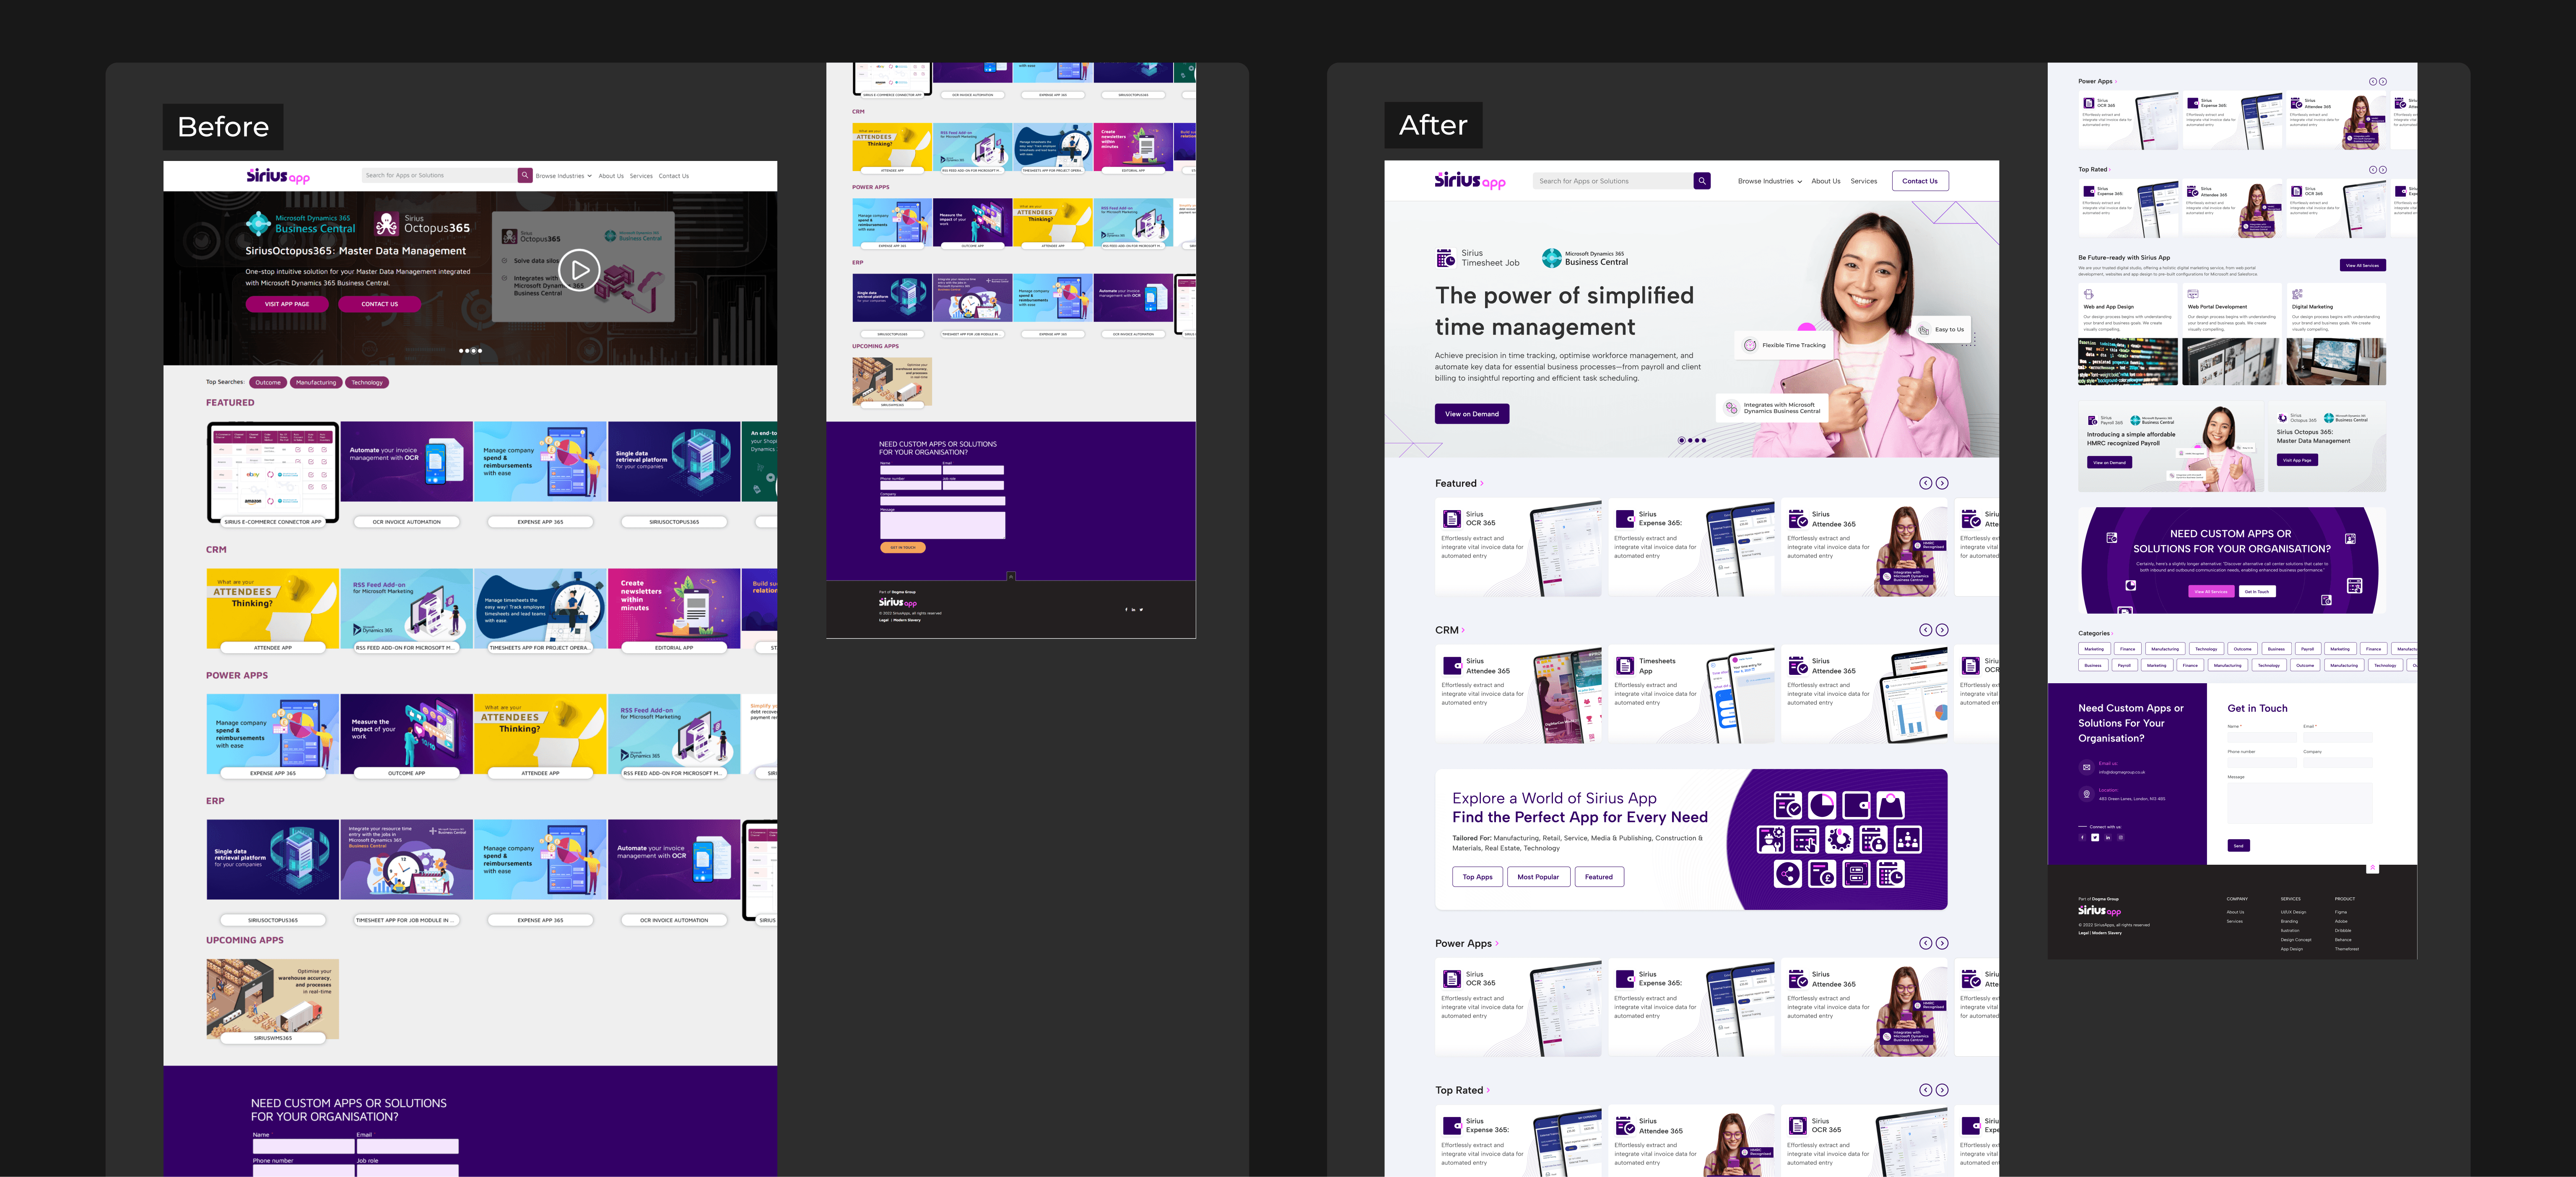
Task: Select the last carousel dot in Before hero
Action: coord(480,351)
